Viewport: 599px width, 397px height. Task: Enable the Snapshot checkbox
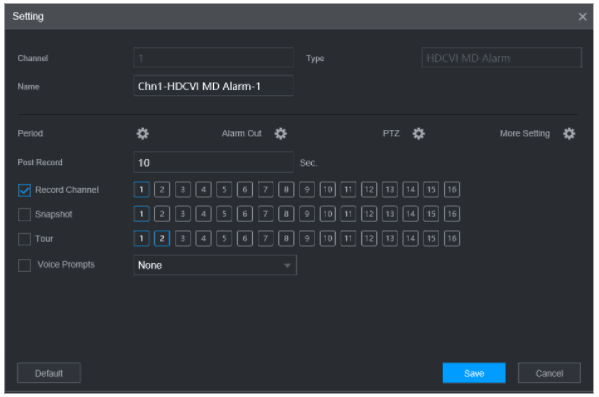click(24, 214)
